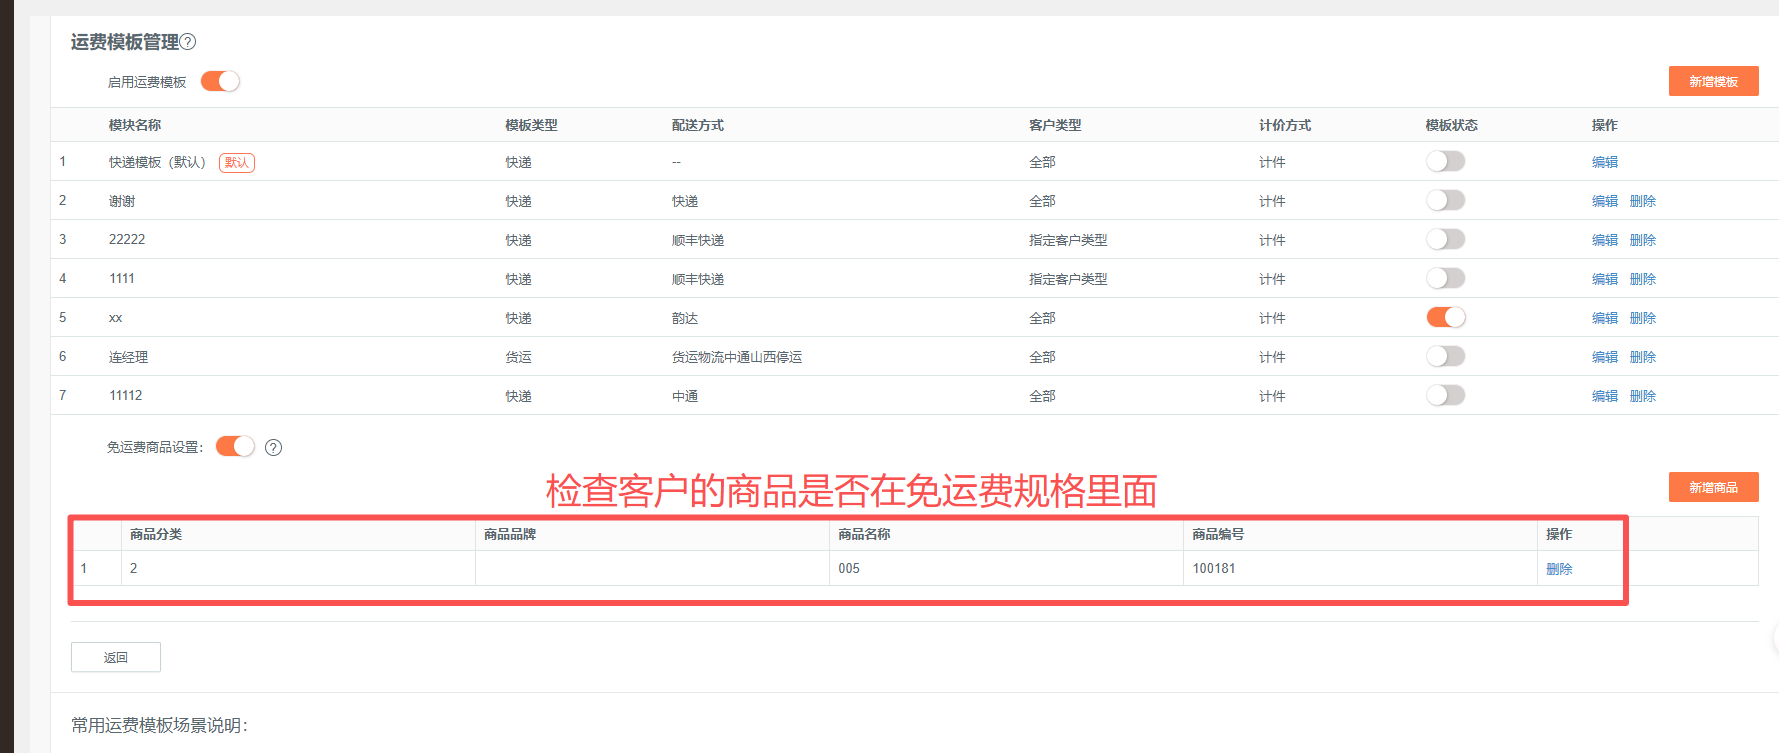Open help icon next to 免运费商品设置

pyautogui.click(x=273, y=447)
